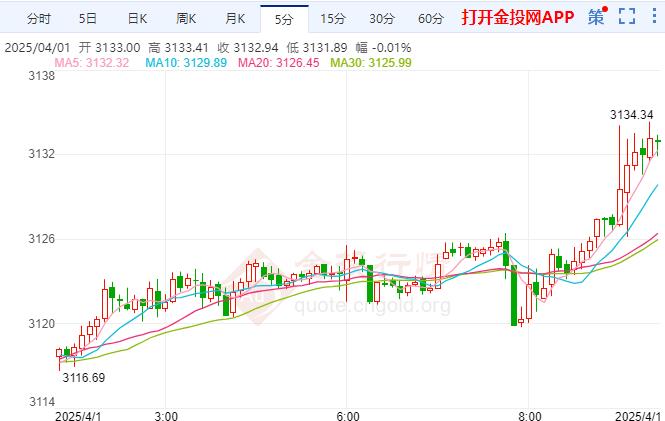Toggle the MA20 moving average label
This screenshot has height=421, width=665.
pyautogui.click(x=278, y=63)
